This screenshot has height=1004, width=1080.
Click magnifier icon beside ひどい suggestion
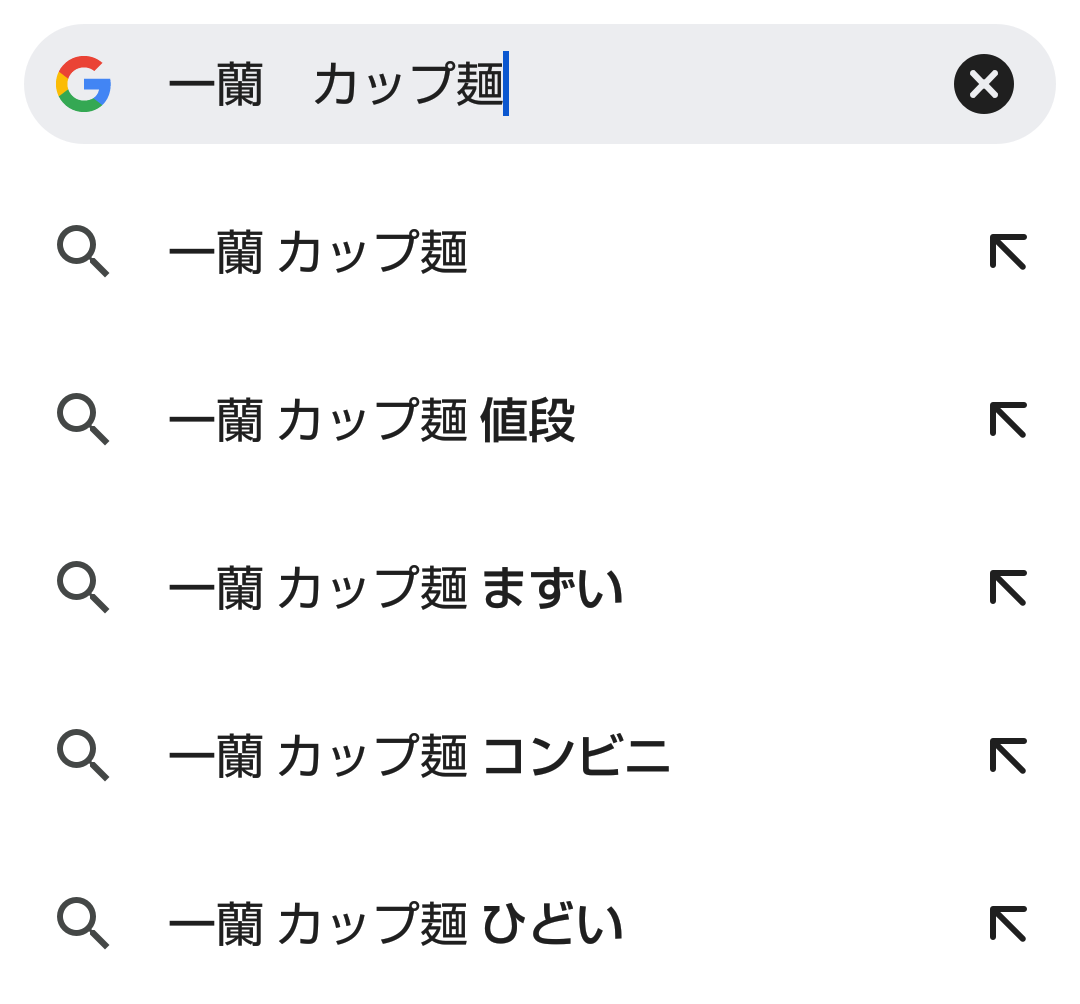point(82,923)
